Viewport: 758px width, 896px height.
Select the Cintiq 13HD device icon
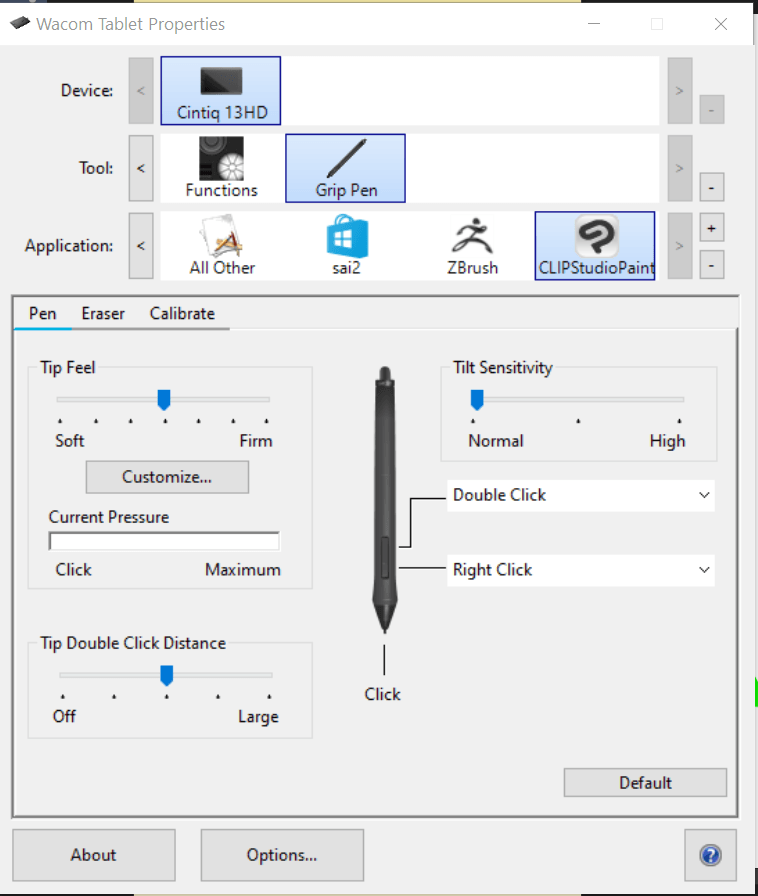point(221,90)
